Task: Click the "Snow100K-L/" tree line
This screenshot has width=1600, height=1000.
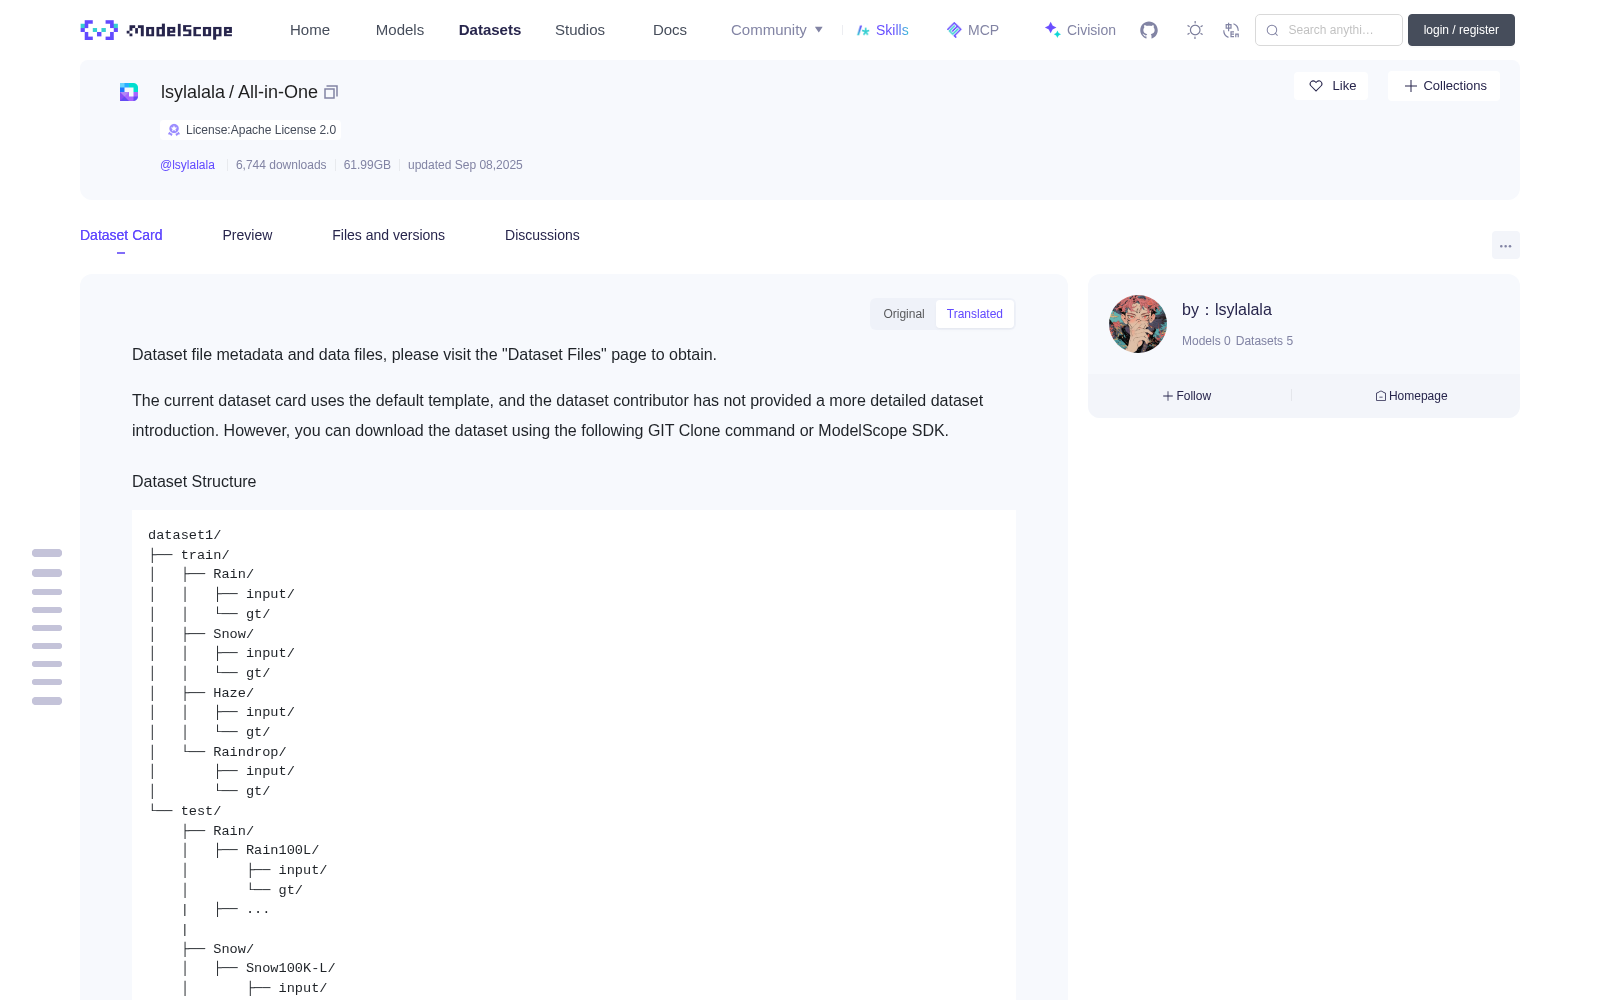Action: coord(290,968)
